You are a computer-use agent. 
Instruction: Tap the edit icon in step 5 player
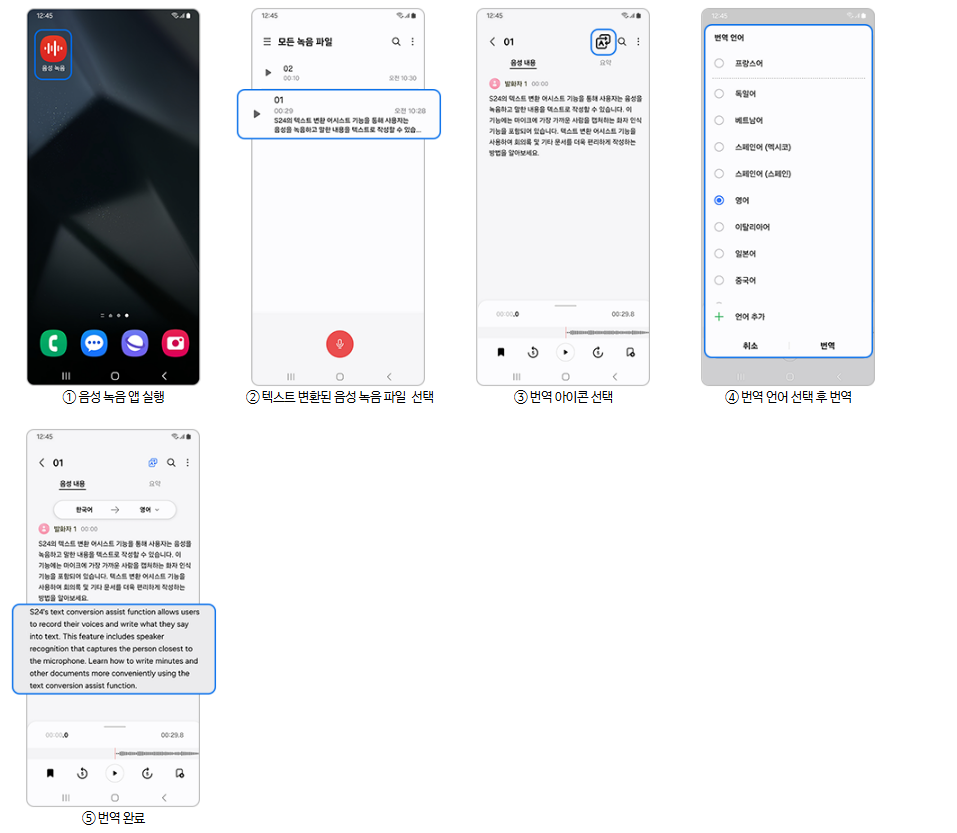(x=179, y=773)
